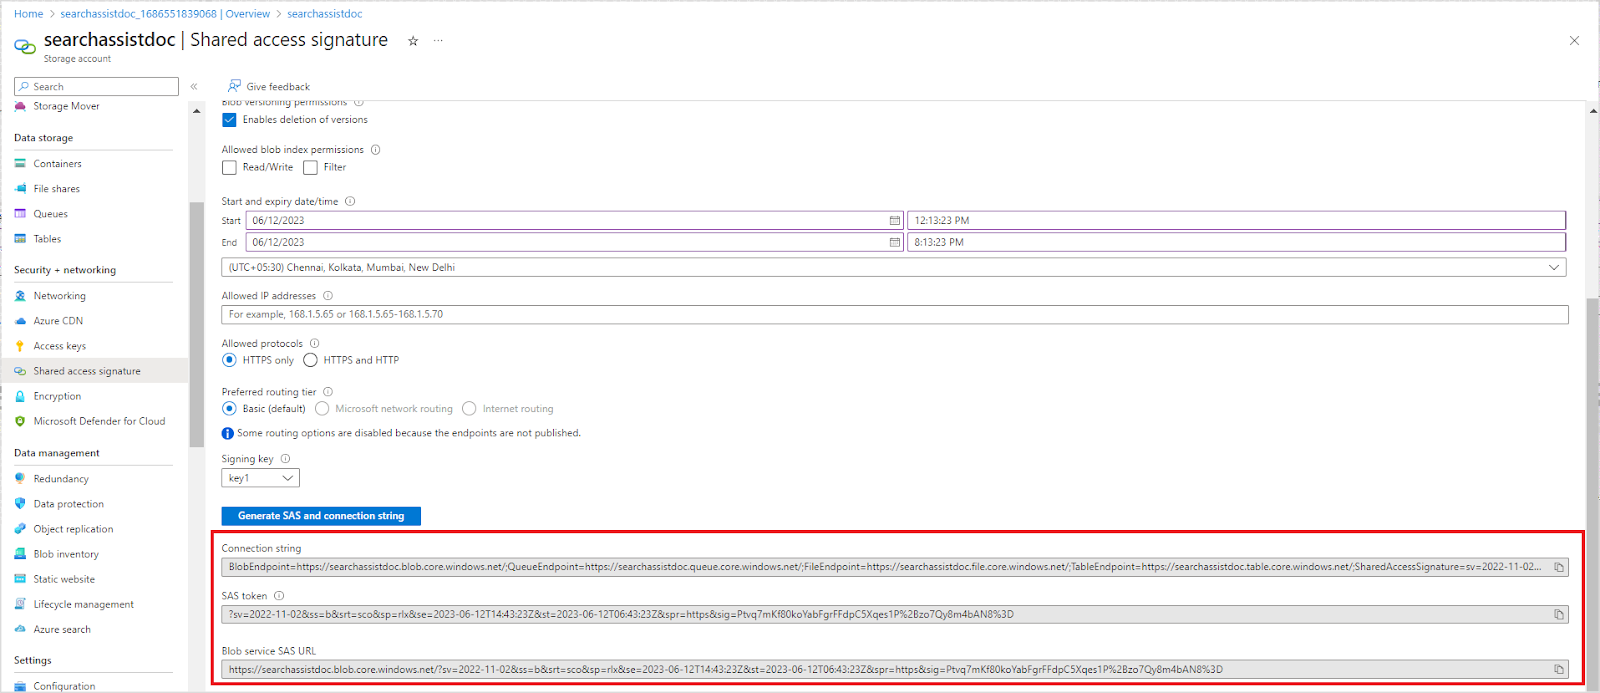Uncheck Enables deletion of versions
The height and width of the screenshot is (693, 1600).
(x=229, y=120)
